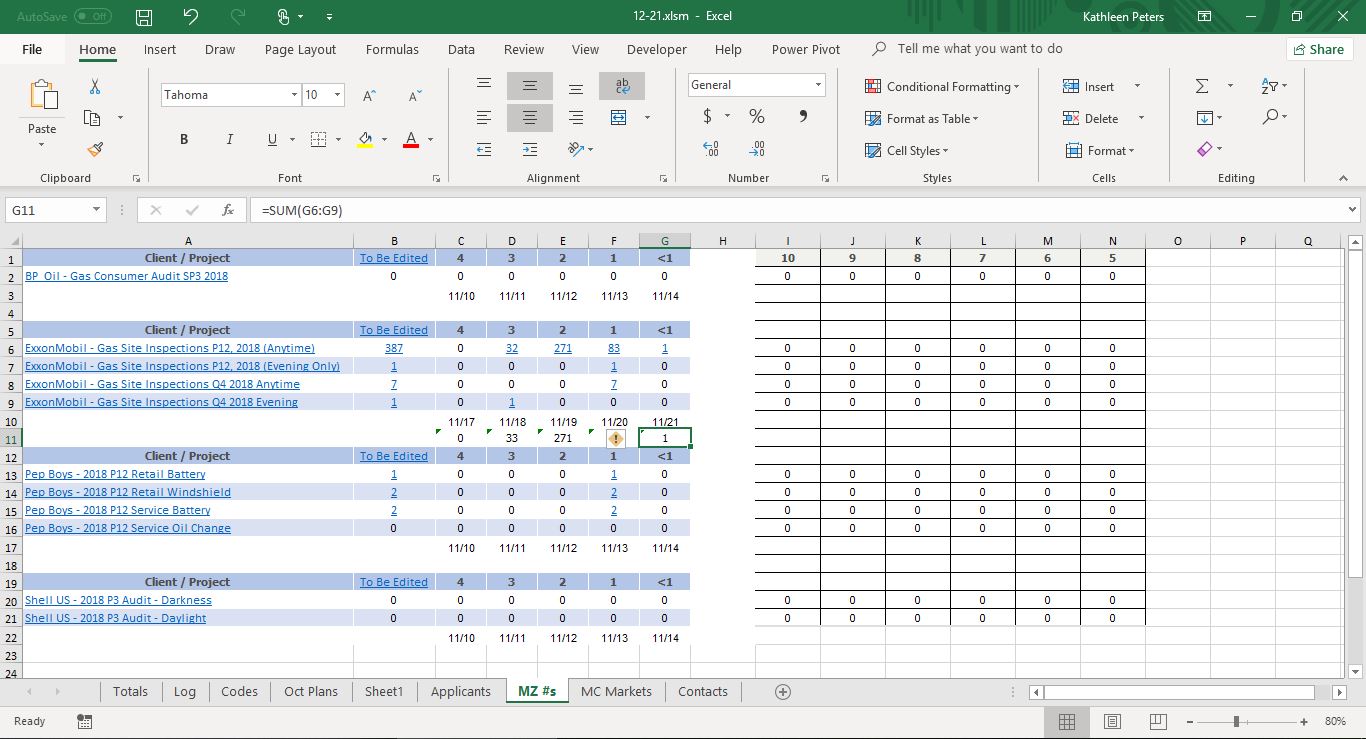Click the Tell me what you want search box
Viewport: 1366px width, 739px height.
979,49
